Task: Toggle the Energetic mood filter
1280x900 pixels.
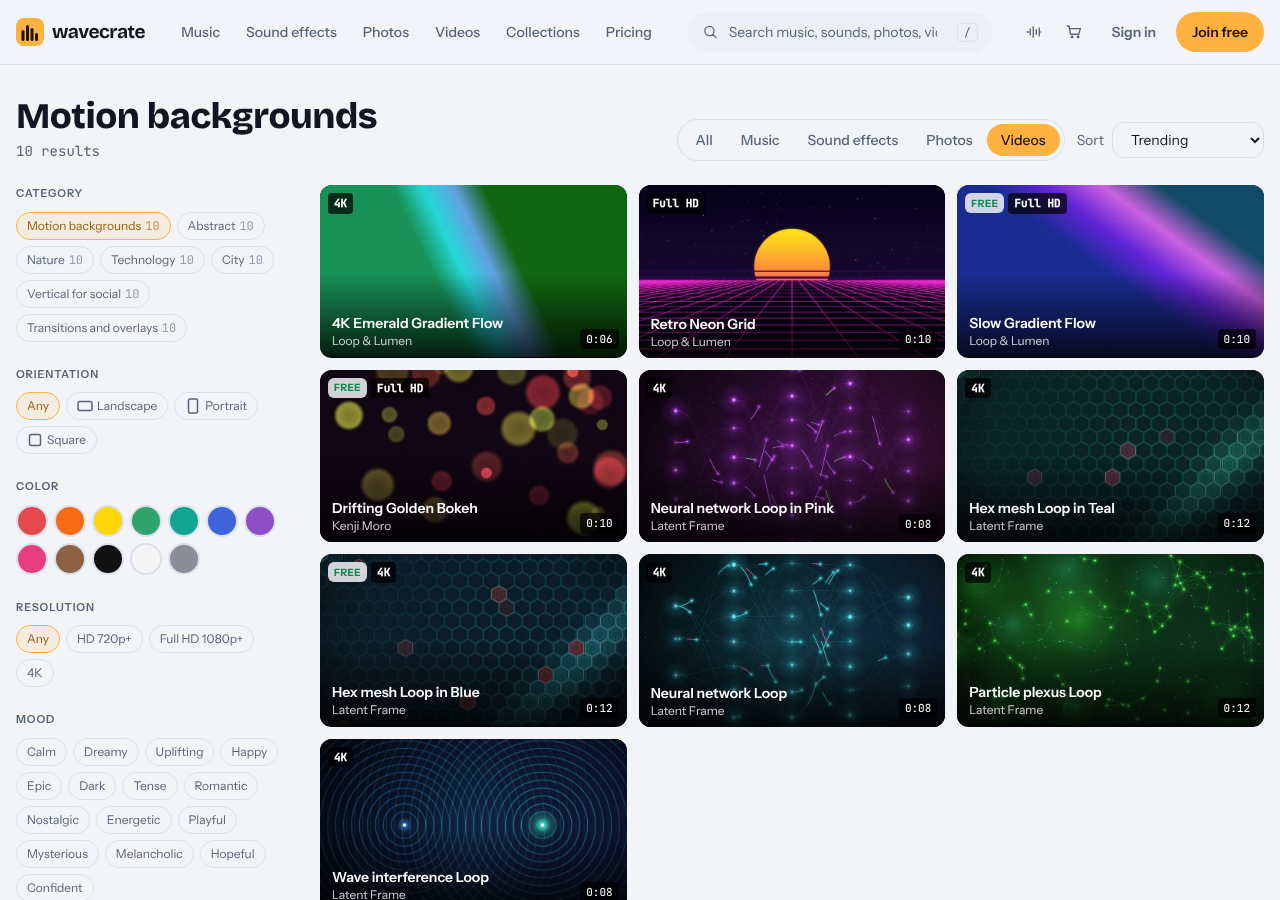Action: click(134, 820)
